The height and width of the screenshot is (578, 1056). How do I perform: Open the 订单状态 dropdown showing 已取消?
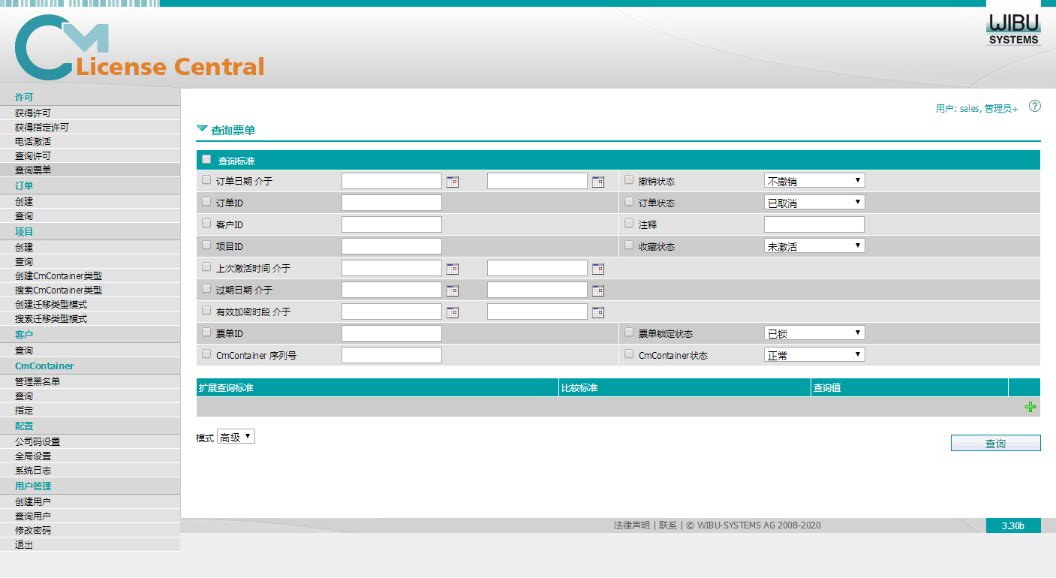click(814, 202)
